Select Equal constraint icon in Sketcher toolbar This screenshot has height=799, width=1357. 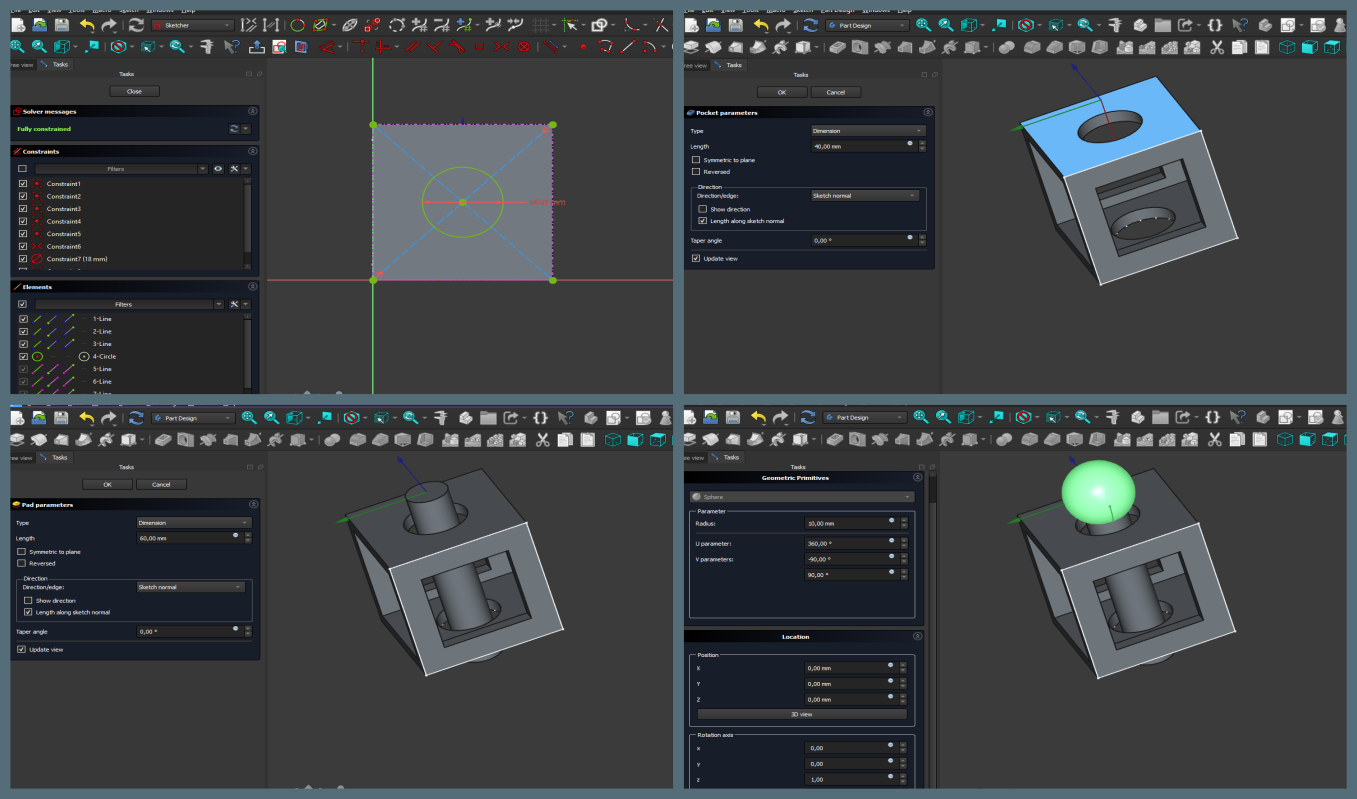479,46
